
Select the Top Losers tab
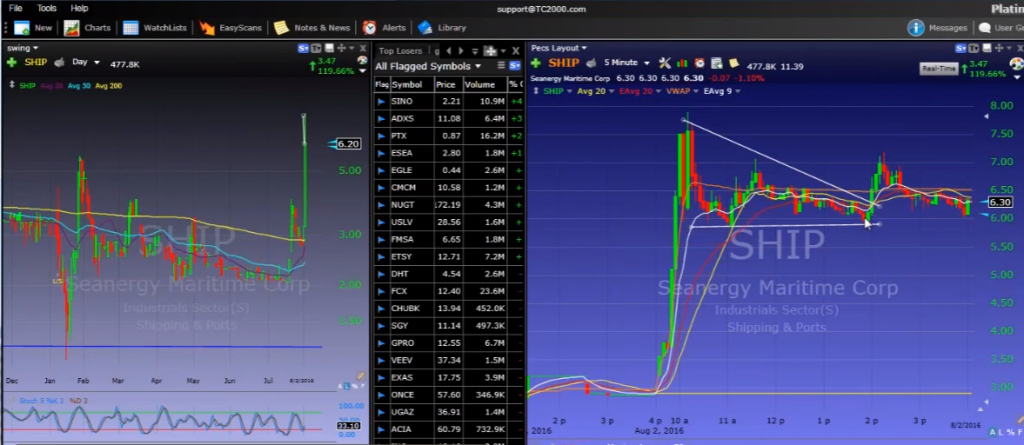tap(400, 51)
